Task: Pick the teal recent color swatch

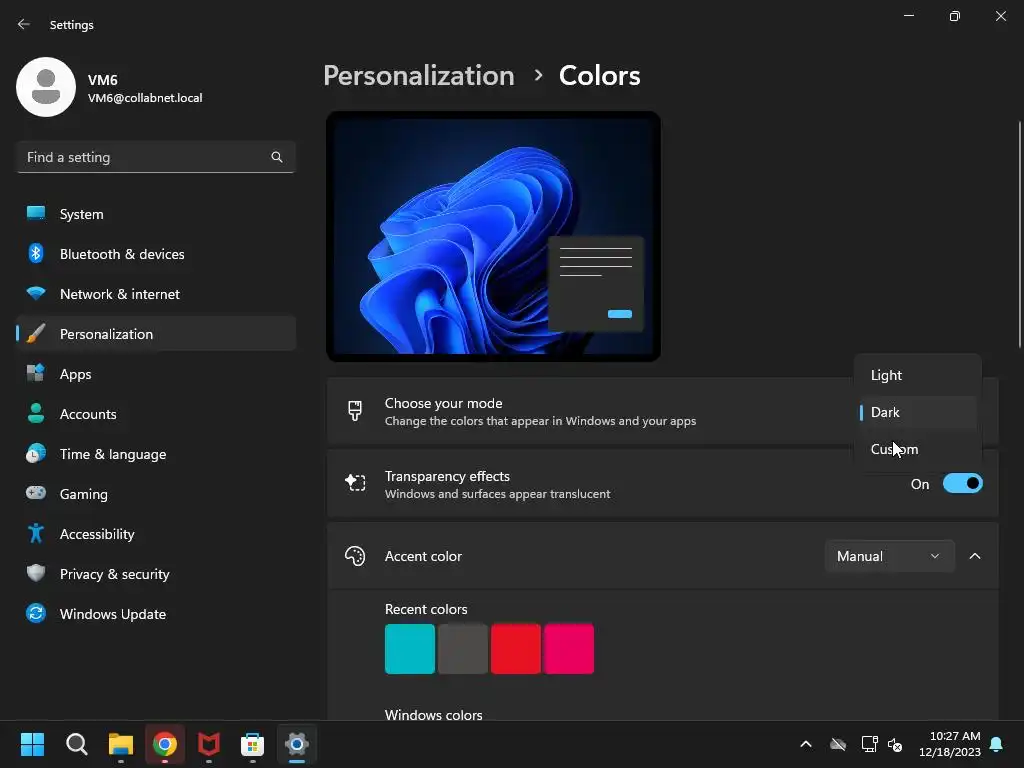Action: (x=409, y=648)
